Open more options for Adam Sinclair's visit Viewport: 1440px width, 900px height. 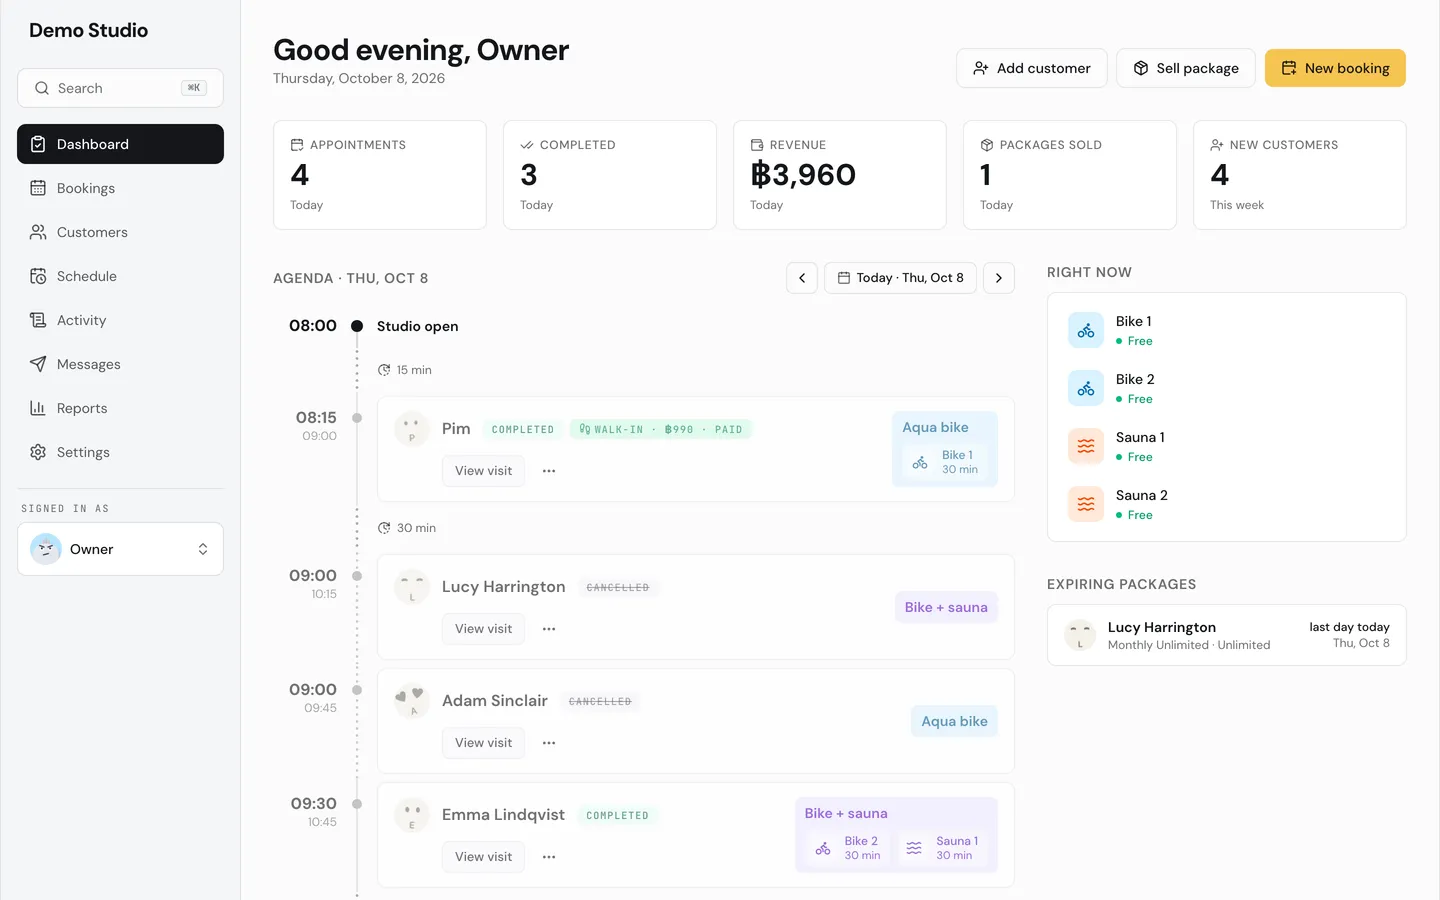point(549,743)
